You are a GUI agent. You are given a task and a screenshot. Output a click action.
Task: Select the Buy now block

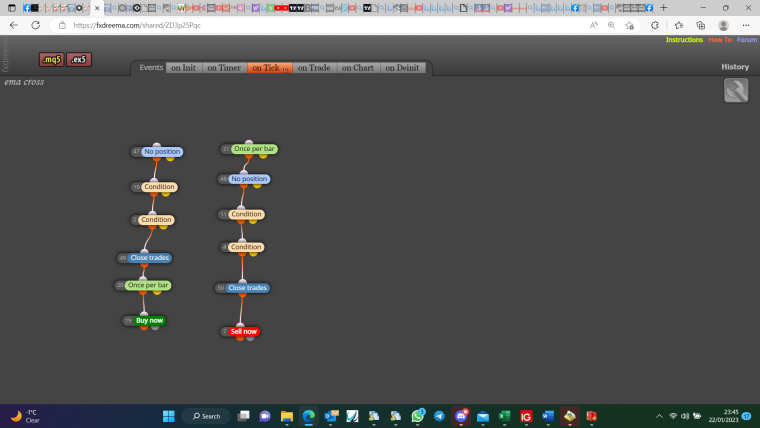(x=149, y=320)
